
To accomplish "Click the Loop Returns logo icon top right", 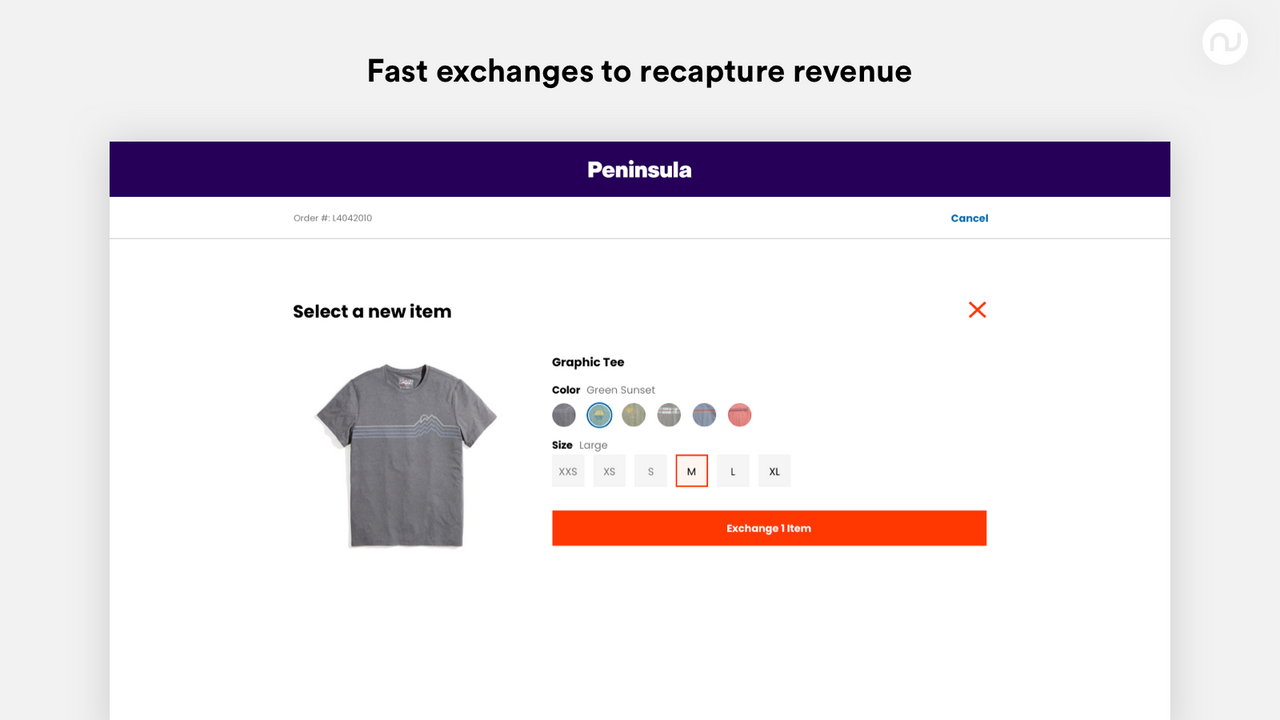I will (x=1224, y=42).
